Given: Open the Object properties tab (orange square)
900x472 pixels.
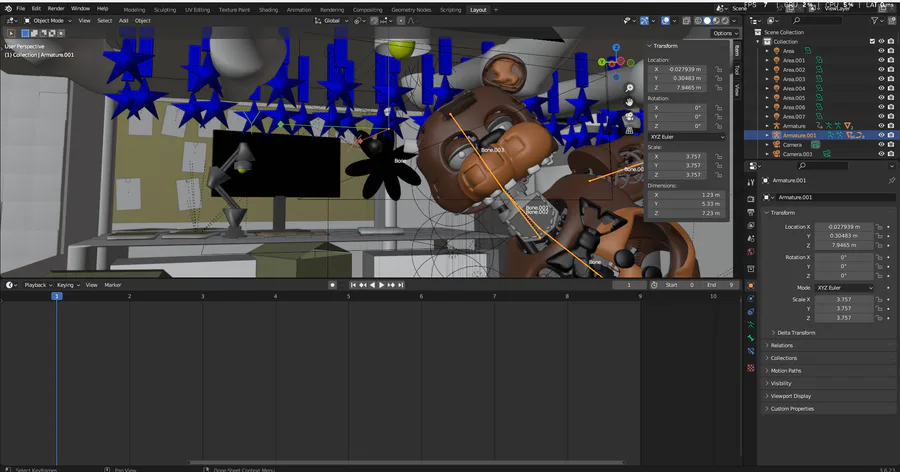Looking at the screenshot, I should coord(751,285).
